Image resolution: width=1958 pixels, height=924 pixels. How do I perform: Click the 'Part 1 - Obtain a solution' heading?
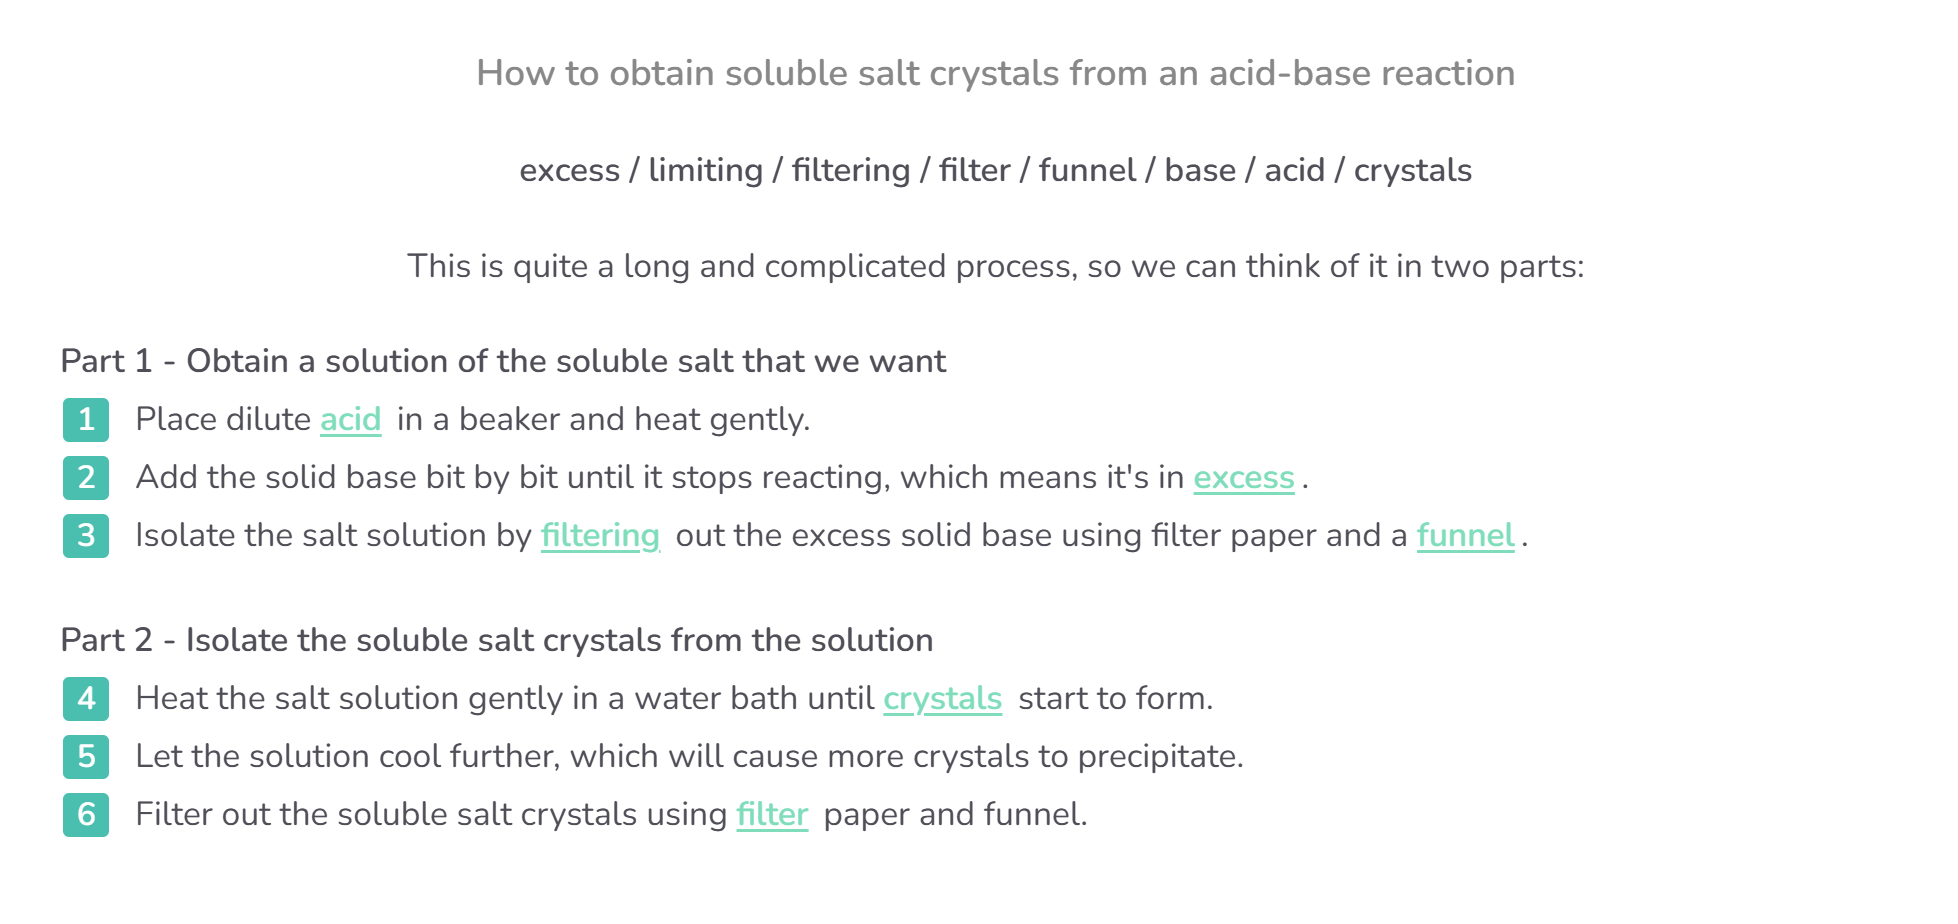503,361
